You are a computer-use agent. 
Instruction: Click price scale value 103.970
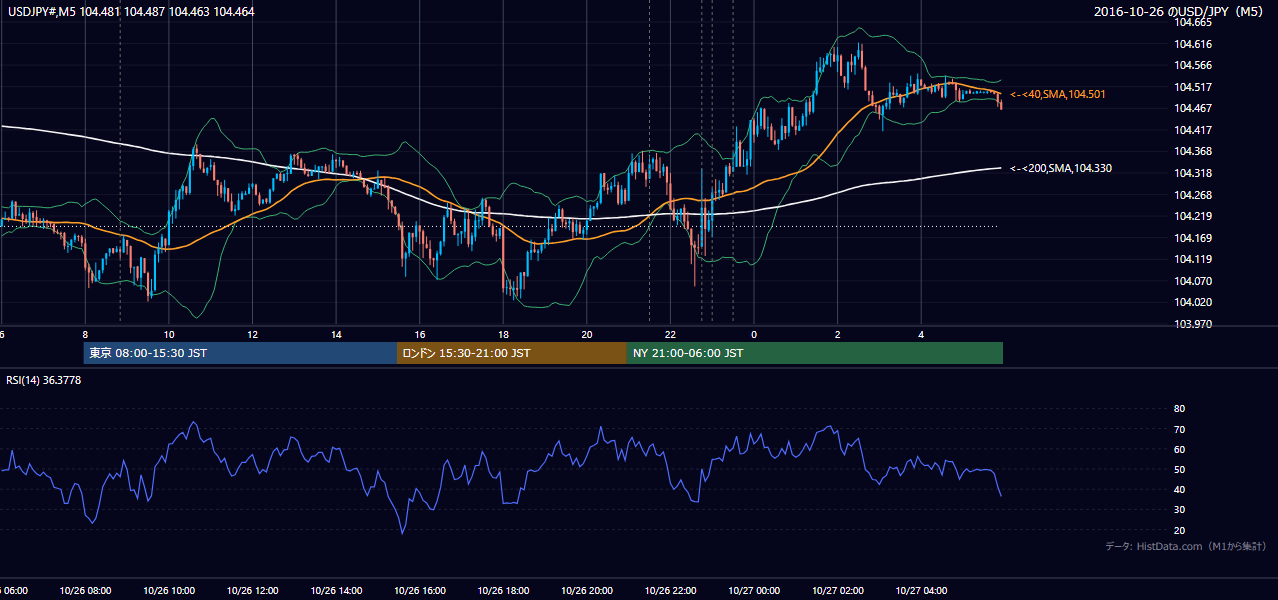tap(1192, 324)
